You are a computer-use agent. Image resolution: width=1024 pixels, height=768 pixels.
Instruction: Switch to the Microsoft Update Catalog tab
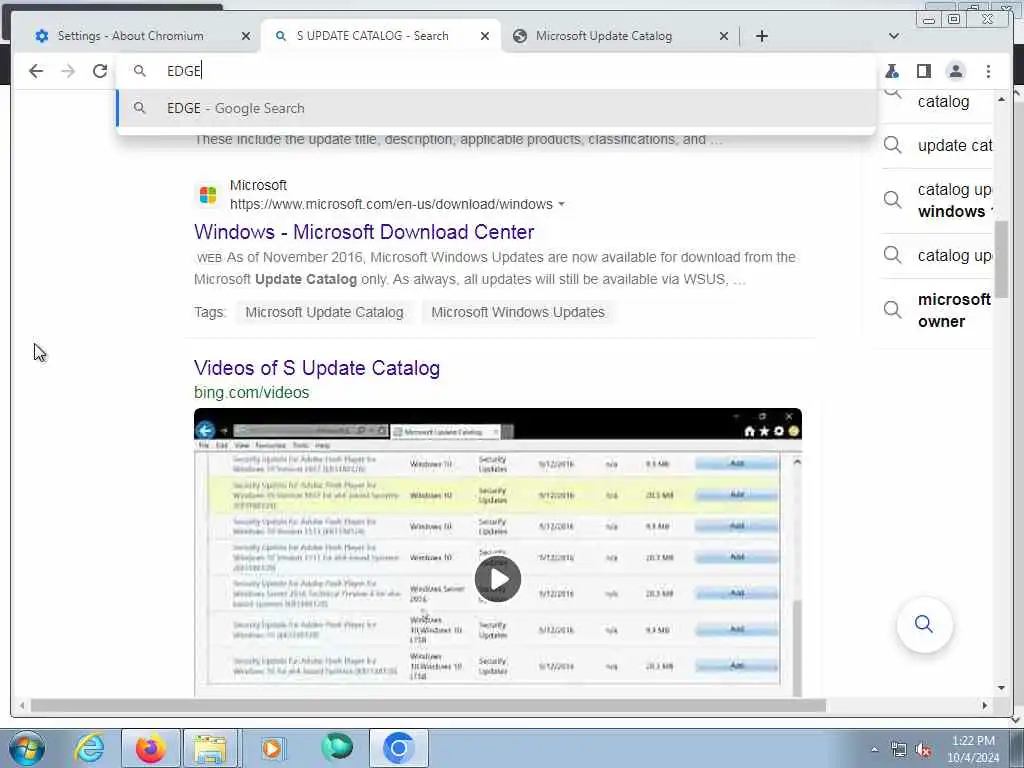click(604, 36)
